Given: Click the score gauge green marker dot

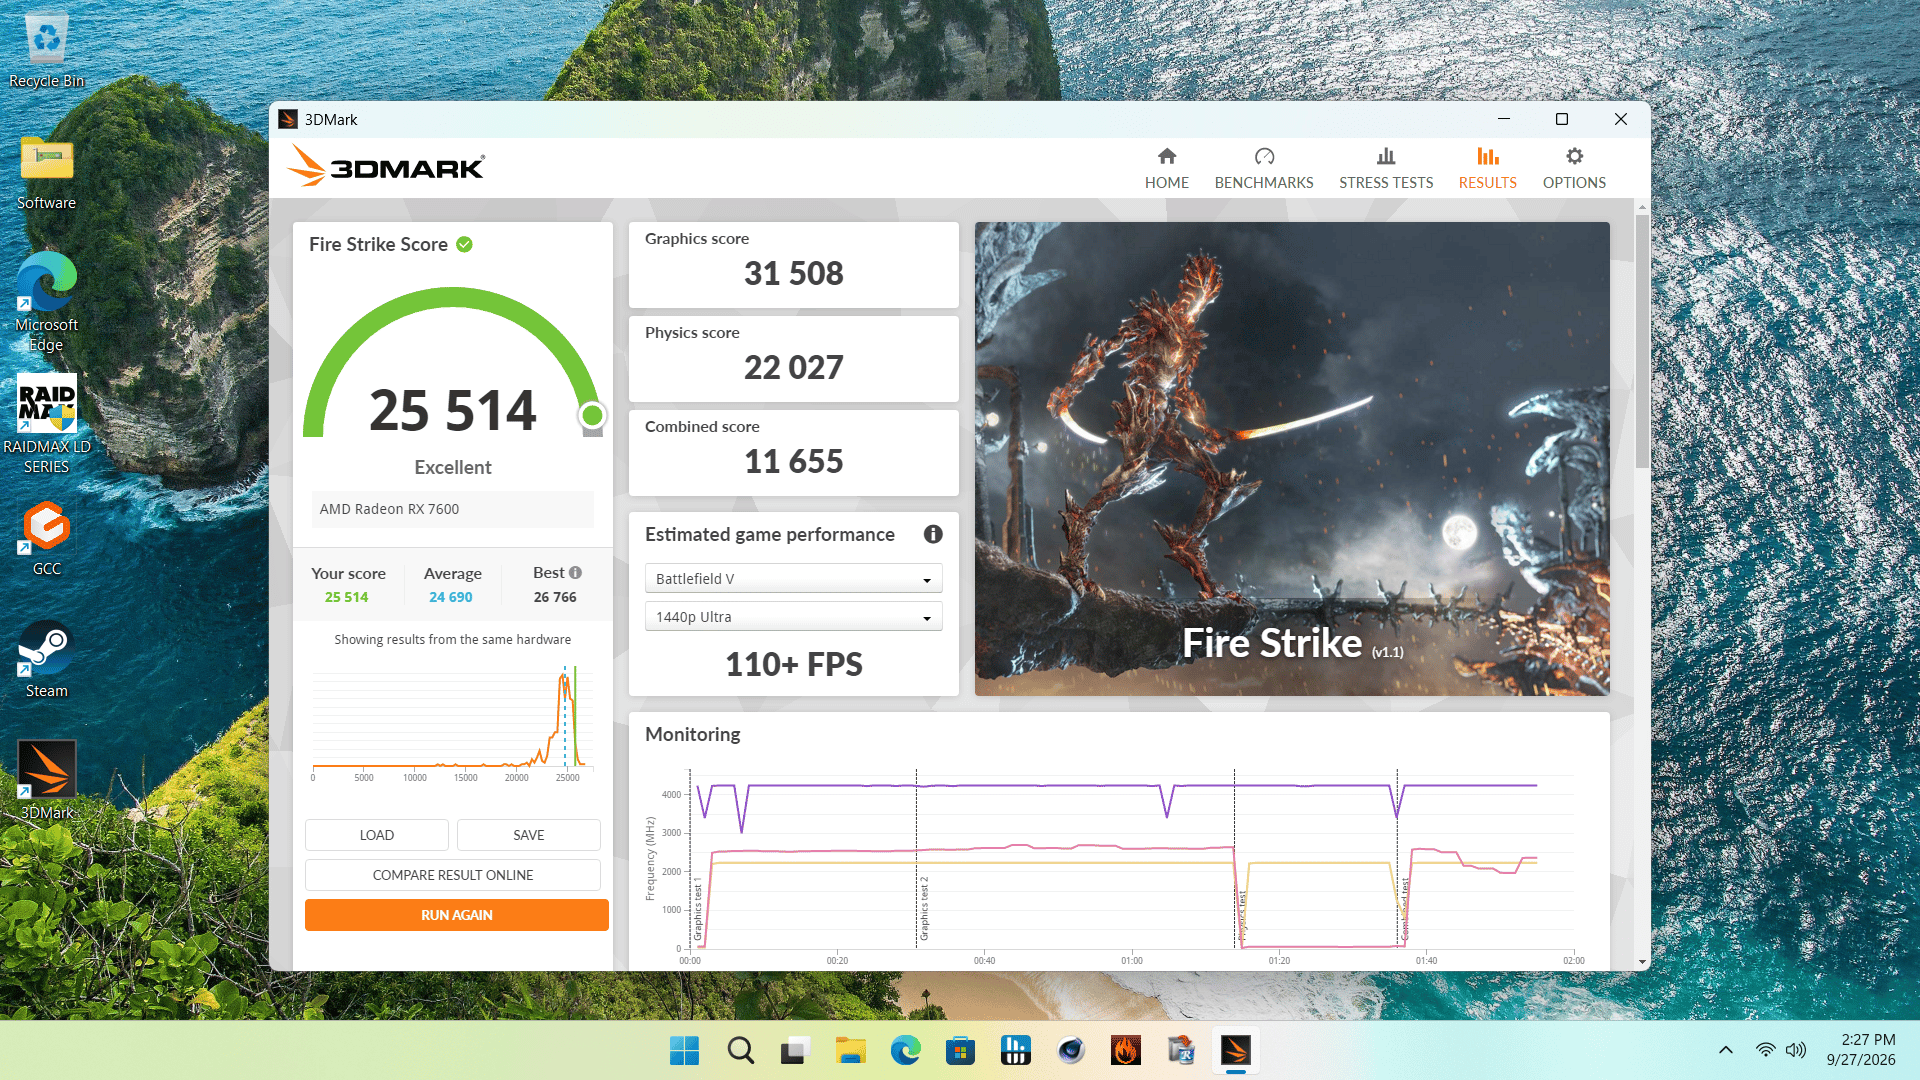Looking at the screenshot, I should [592, 414].
